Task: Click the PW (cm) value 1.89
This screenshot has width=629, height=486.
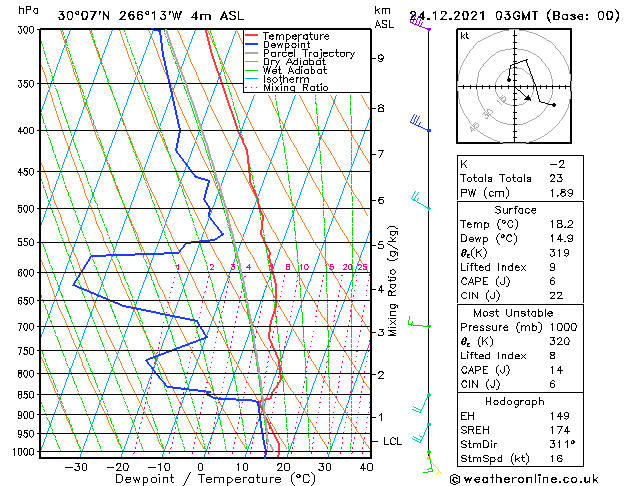Action: (x=561, y=192)
